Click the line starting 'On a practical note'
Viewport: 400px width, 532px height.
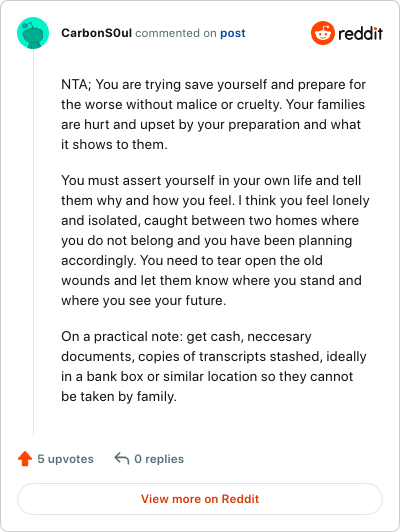(x=186, y=337)
